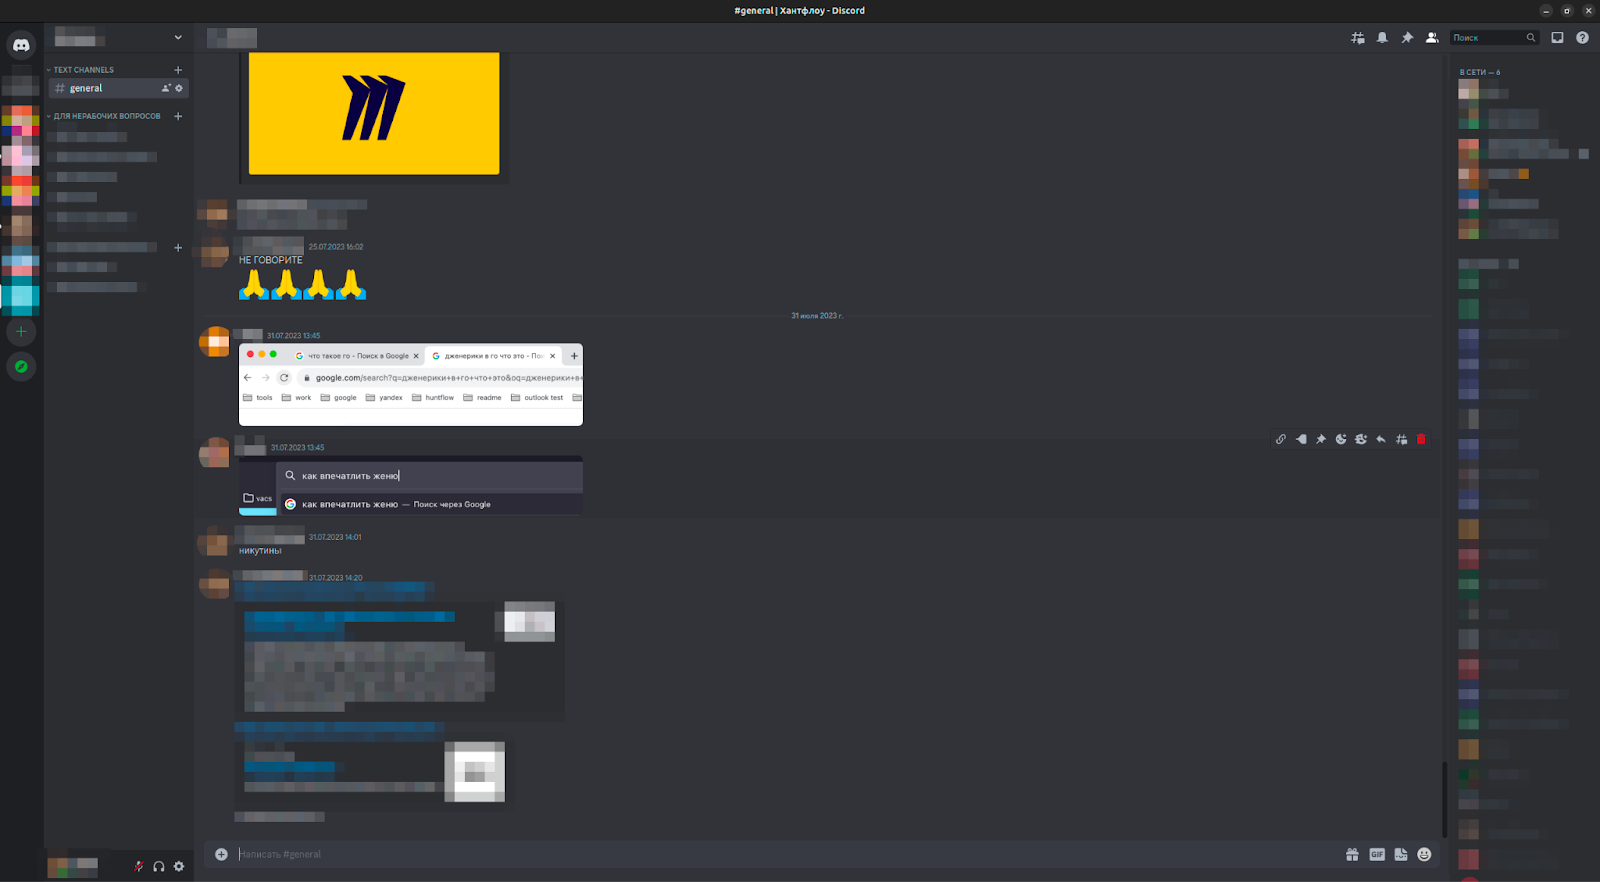Create channel in TEXT CHANNELS category
Viewport: 1600px width, 882px height.
178,70
